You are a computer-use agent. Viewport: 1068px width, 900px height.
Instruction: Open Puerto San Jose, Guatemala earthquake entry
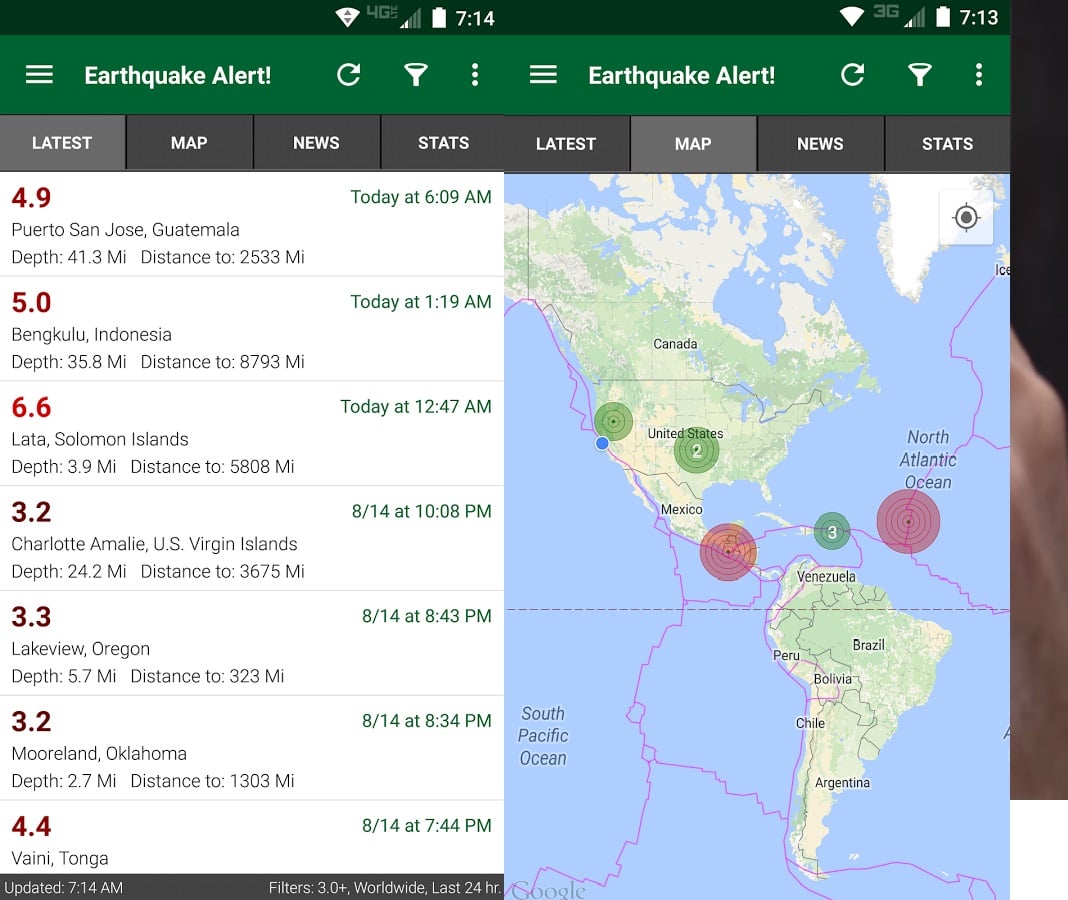(x=252, y=224)
